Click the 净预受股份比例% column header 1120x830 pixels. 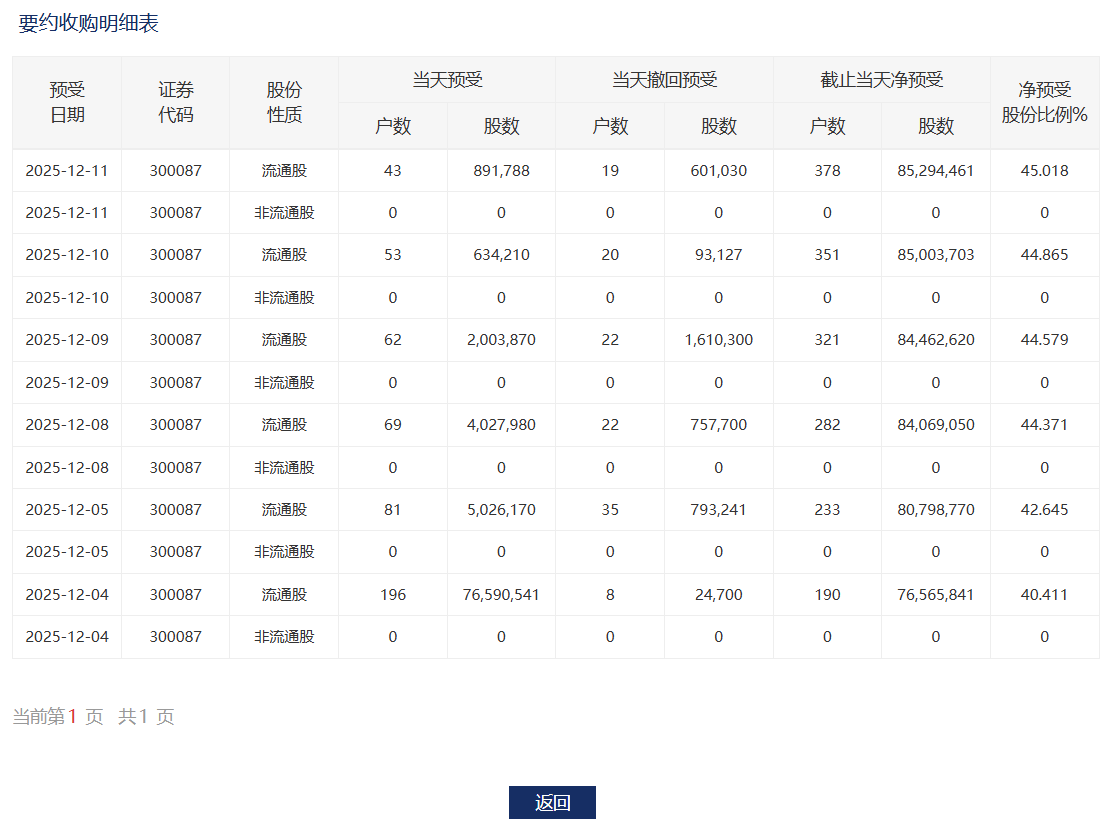tap(1044, 102)
